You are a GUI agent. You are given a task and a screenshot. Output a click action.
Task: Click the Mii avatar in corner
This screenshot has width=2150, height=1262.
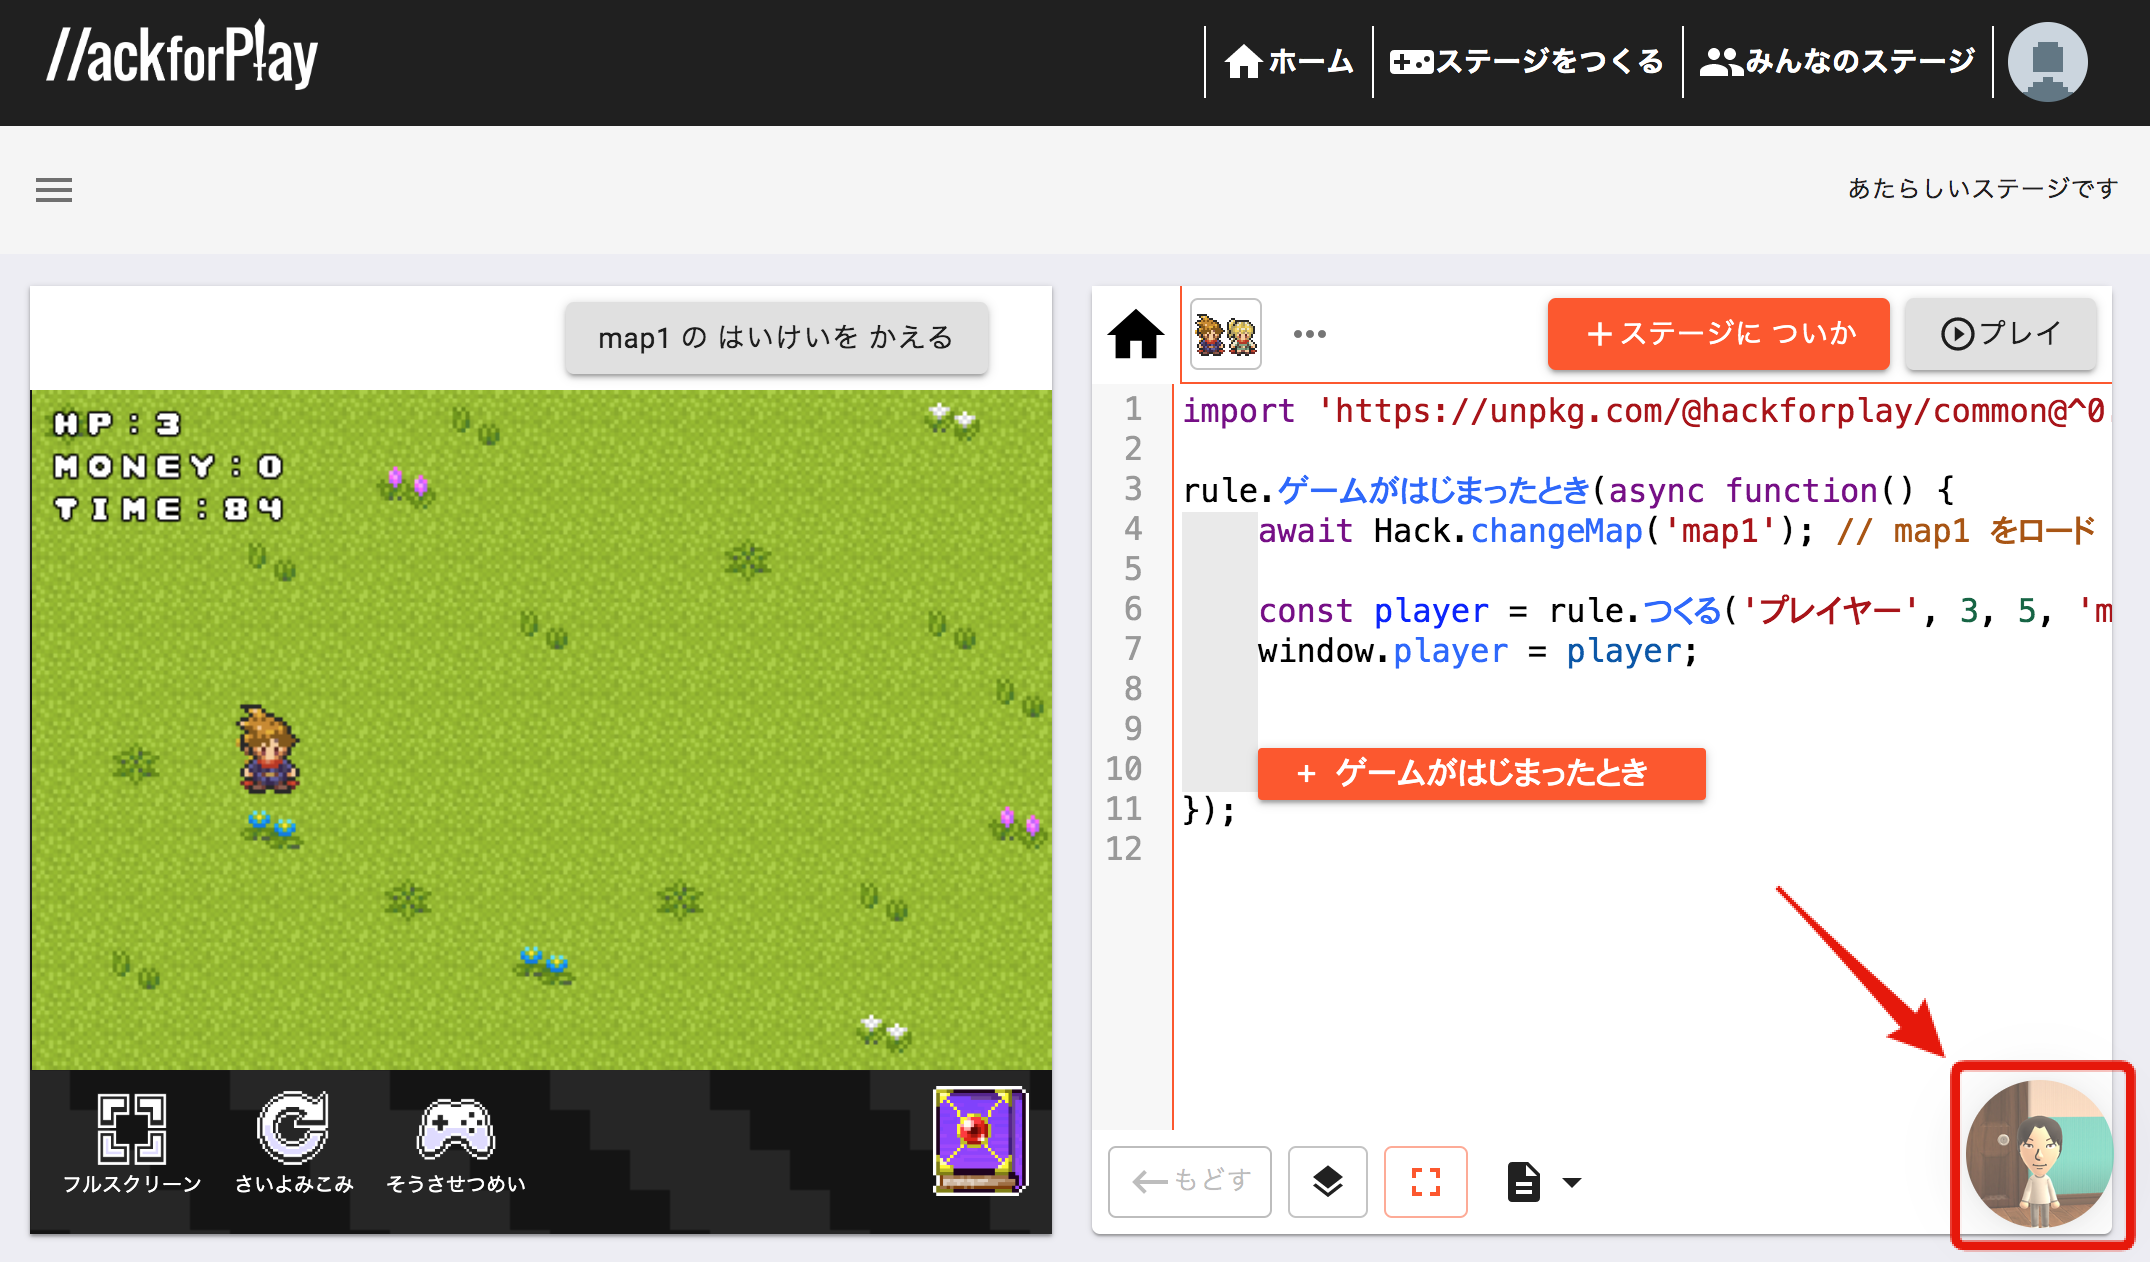click(x=2040, y=1154)
